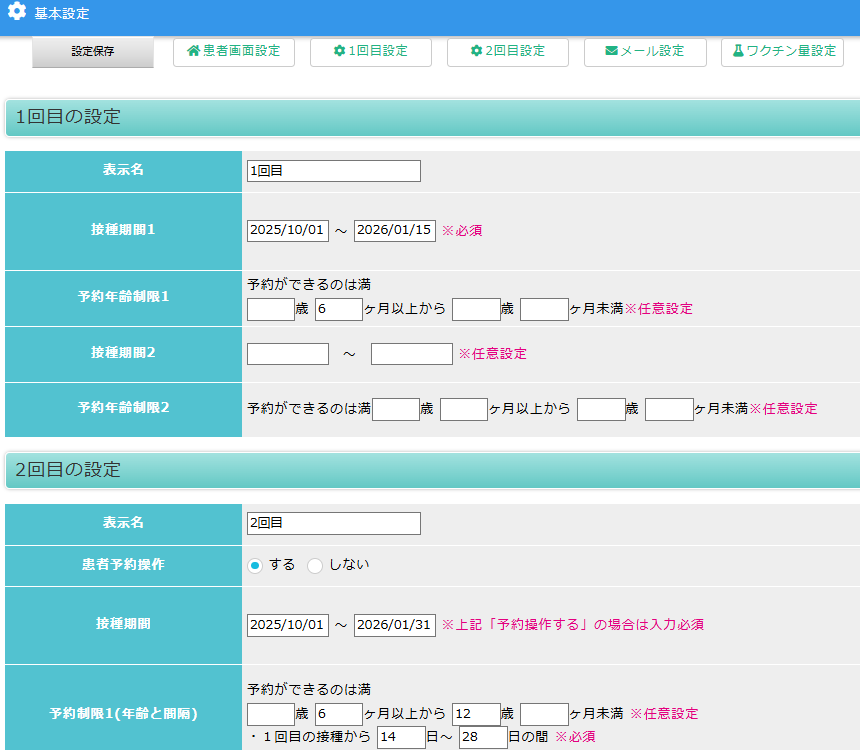This screenshot has height=750, width=860.
Task: Click the 1回目の設定 section header
Action: 433,117
